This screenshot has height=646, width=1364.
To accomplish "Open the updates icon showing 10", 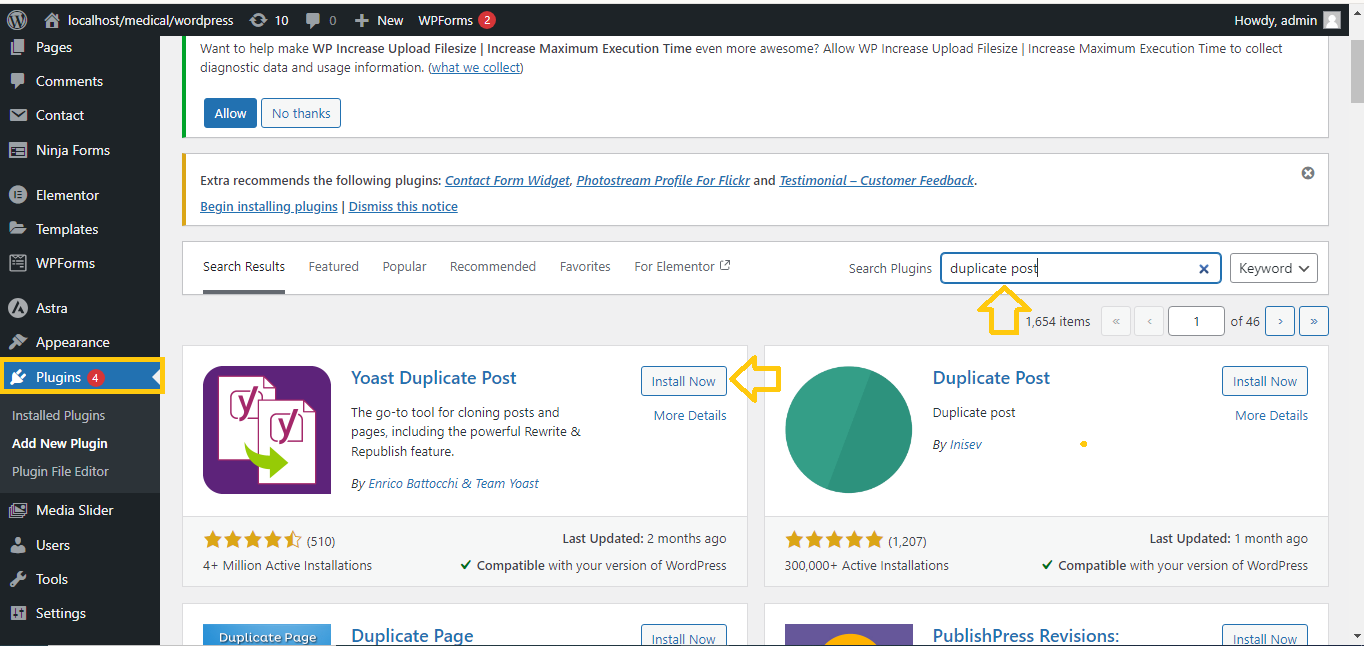I will [x=259, y=20].
